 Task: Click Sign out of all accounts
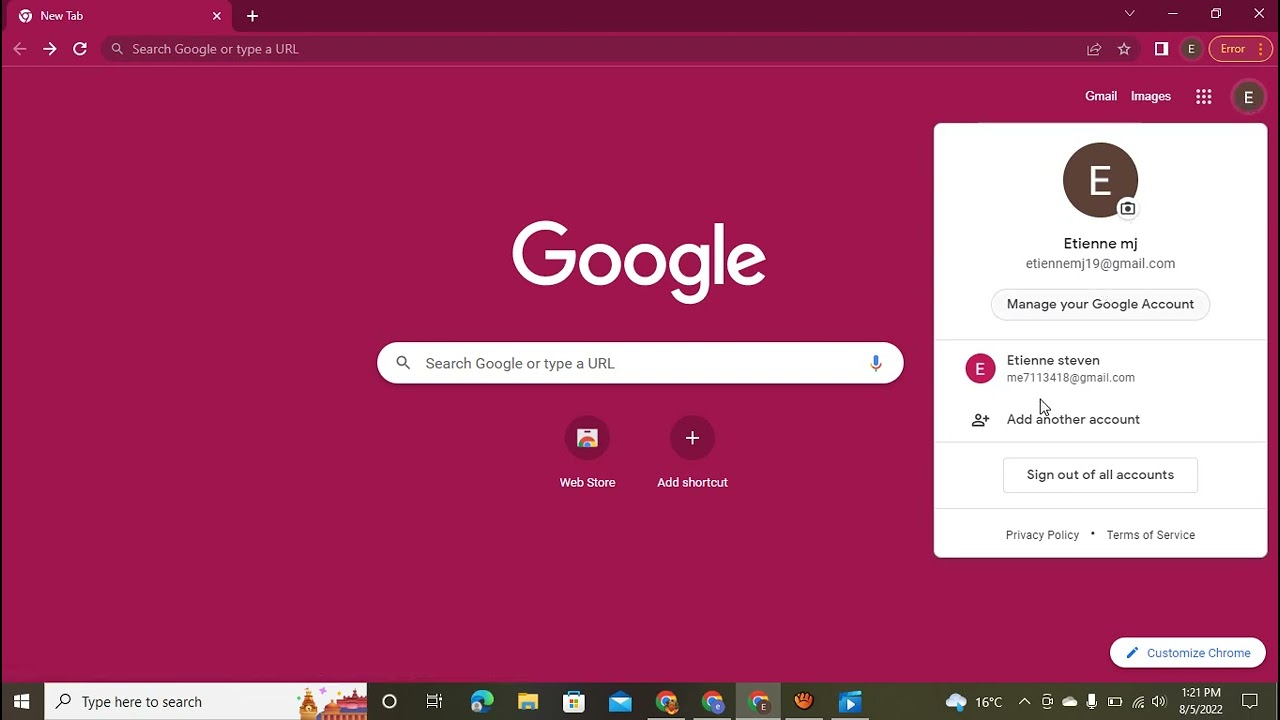pos(1100,475)
